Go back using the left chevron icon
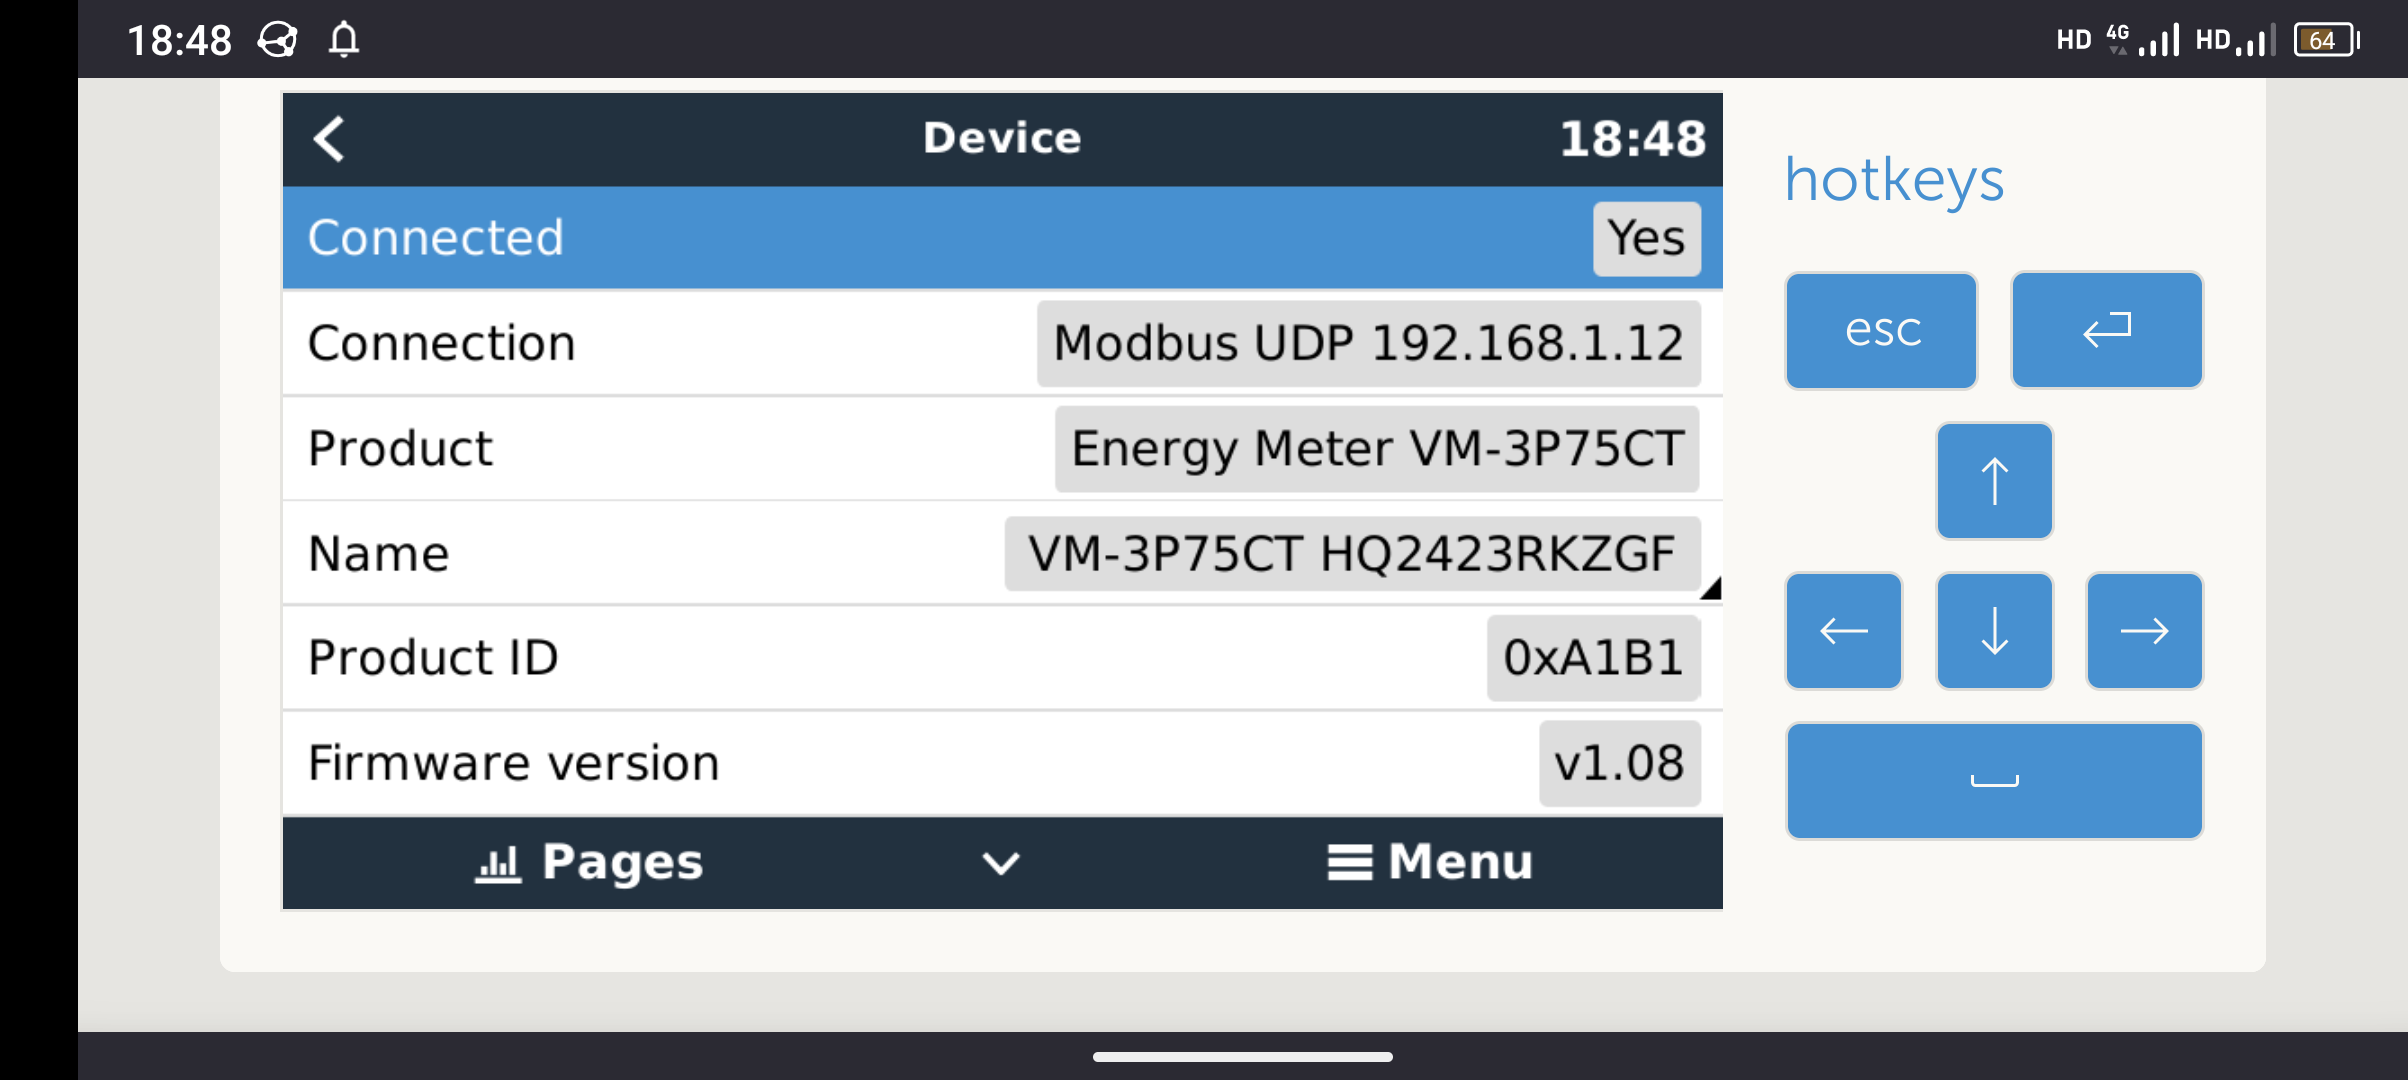Image resolution: width=2408 pixels, height=1080 pixels. tap(329, 138)
